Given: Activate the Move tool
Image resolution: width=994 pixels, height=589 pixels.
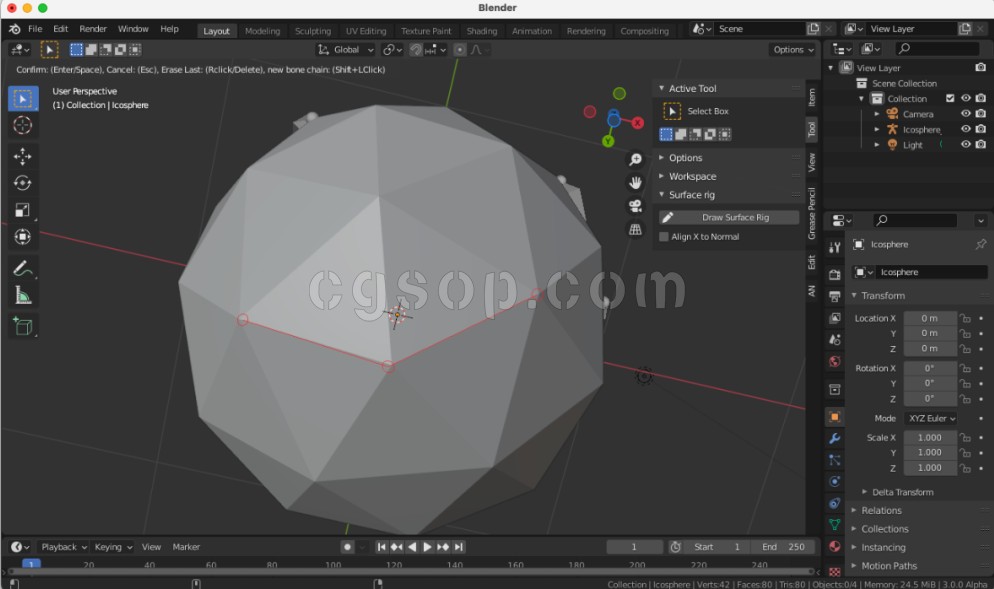Looking at the screenshot, I should coord(23,157).
